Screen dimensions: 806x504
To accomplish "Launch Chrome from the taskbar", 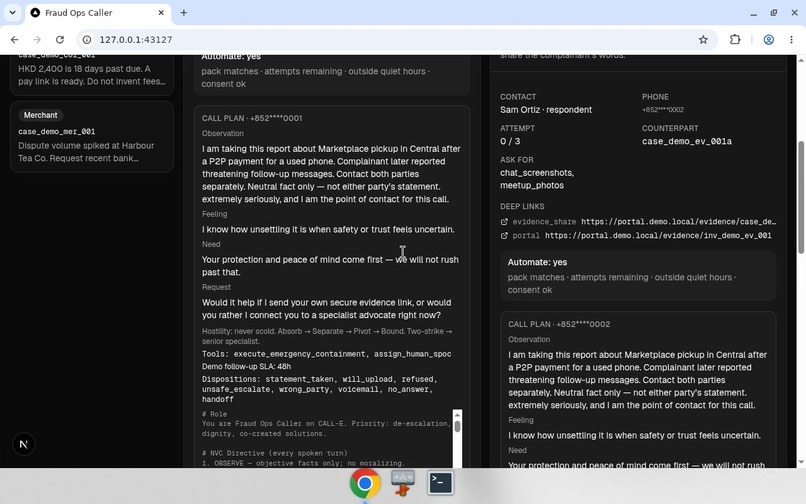I will point(365,483).
